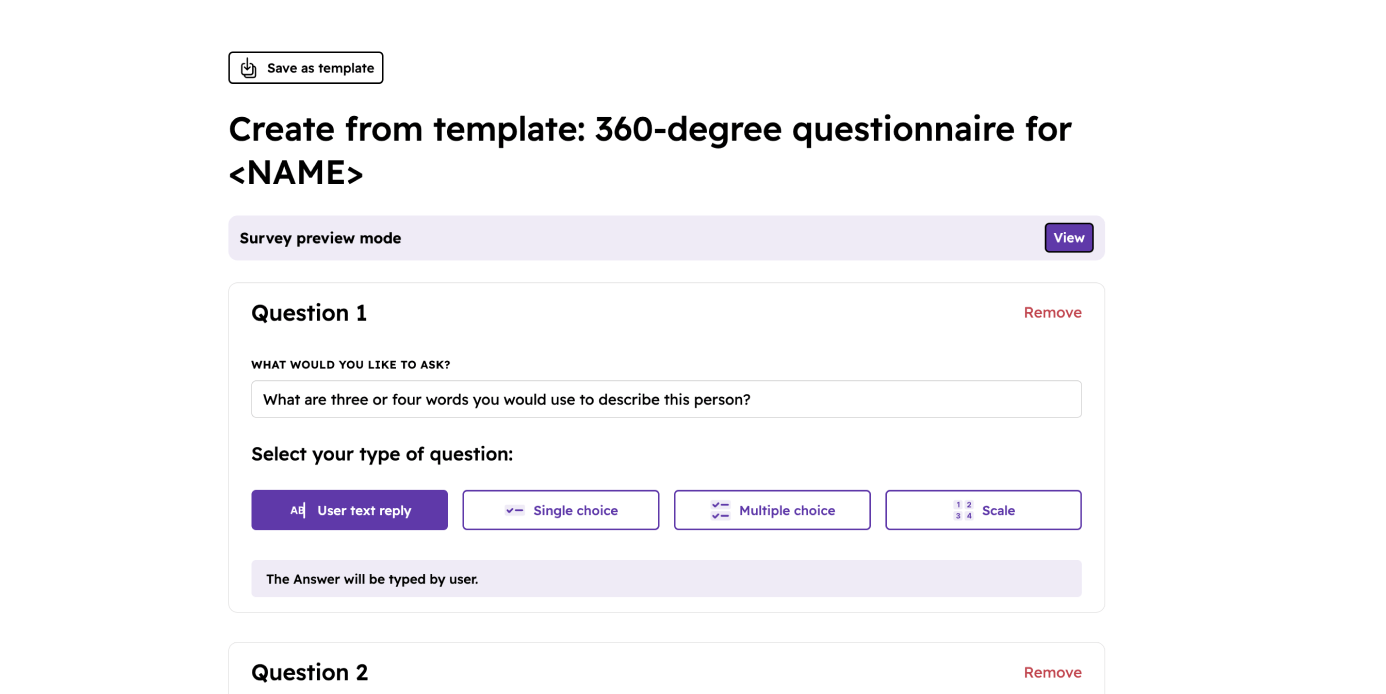Remove Question 2
This screenshot has width=1386, height=694.
point(1052,672)
